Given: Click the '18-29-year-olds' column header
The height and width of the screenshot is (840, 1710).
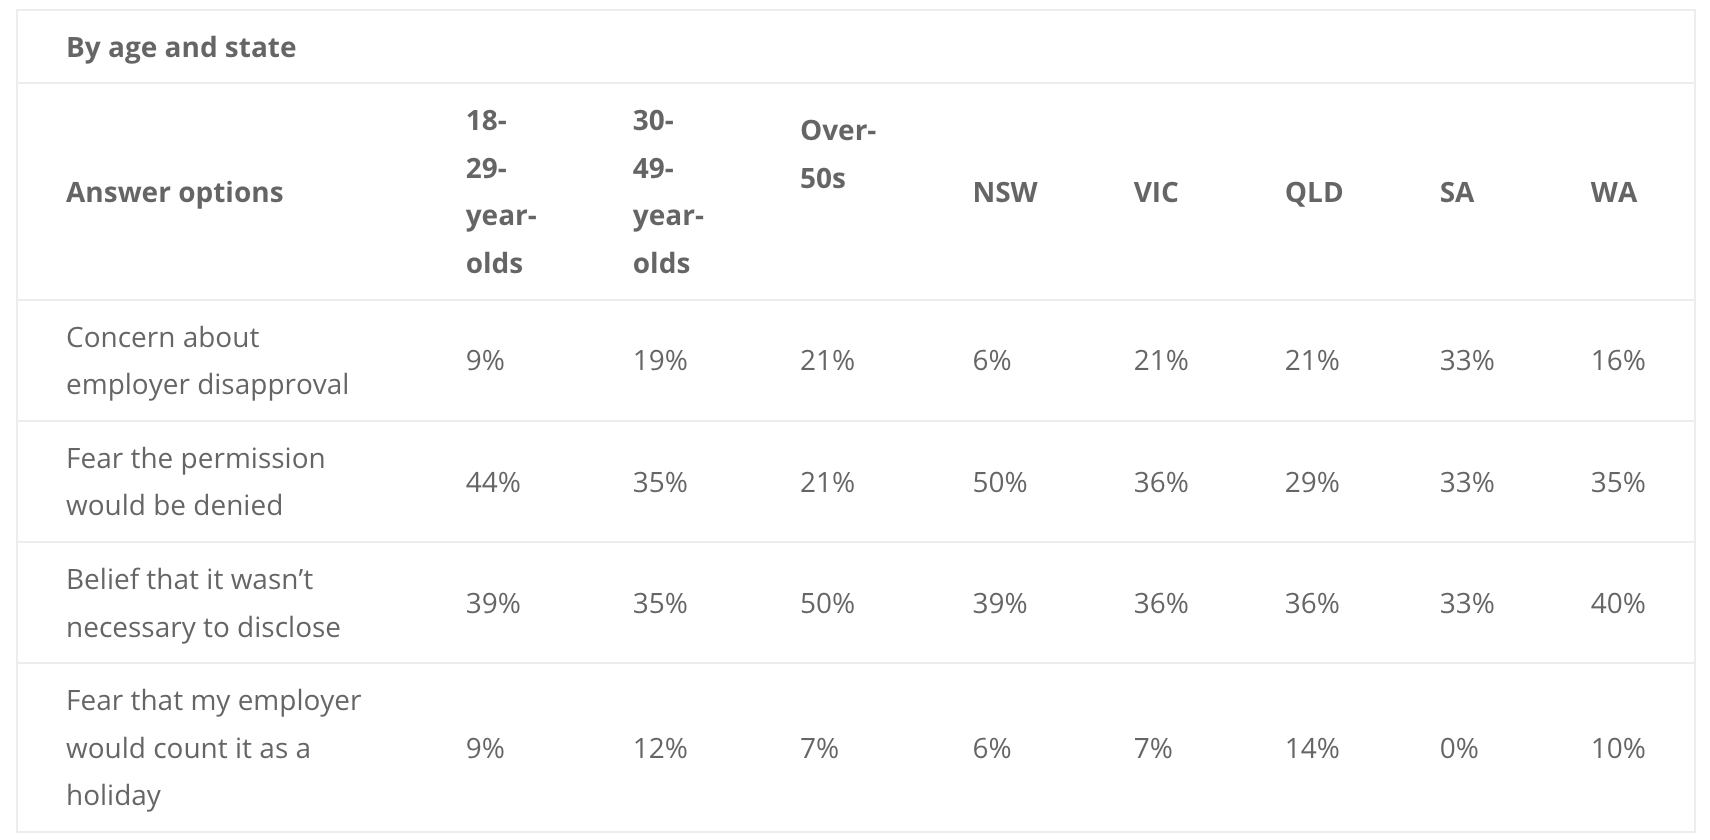Looking at the screenshot, I should coord(501,192).
